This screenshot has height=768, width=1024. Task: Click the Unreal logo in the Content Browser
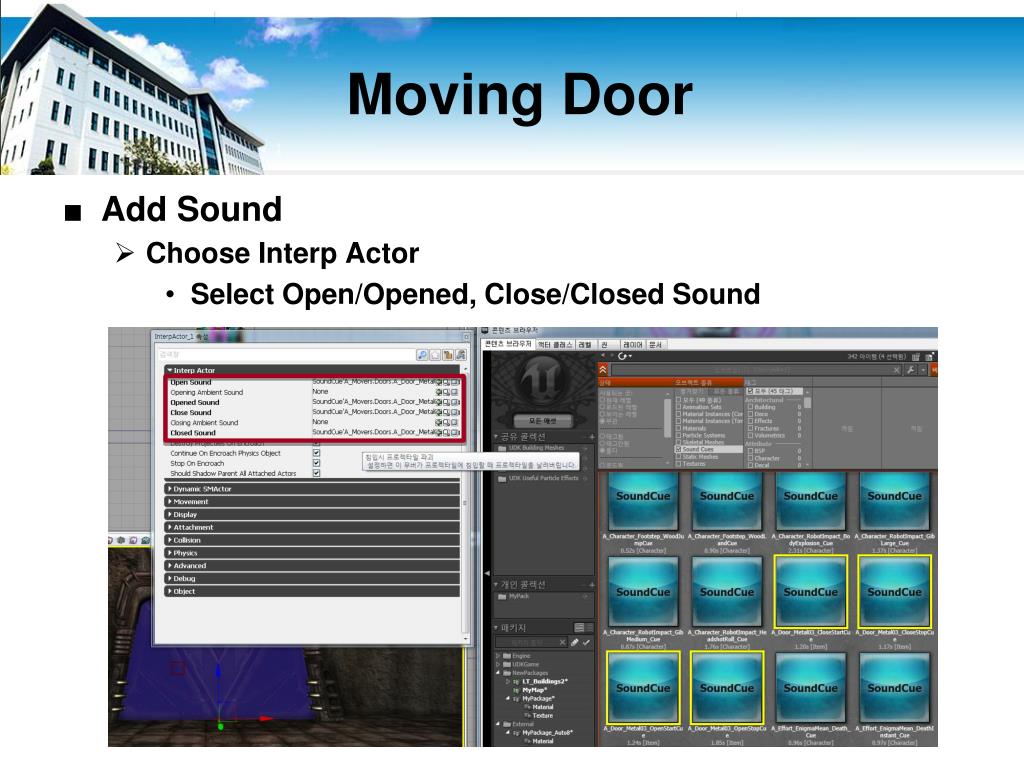point(542,381)
